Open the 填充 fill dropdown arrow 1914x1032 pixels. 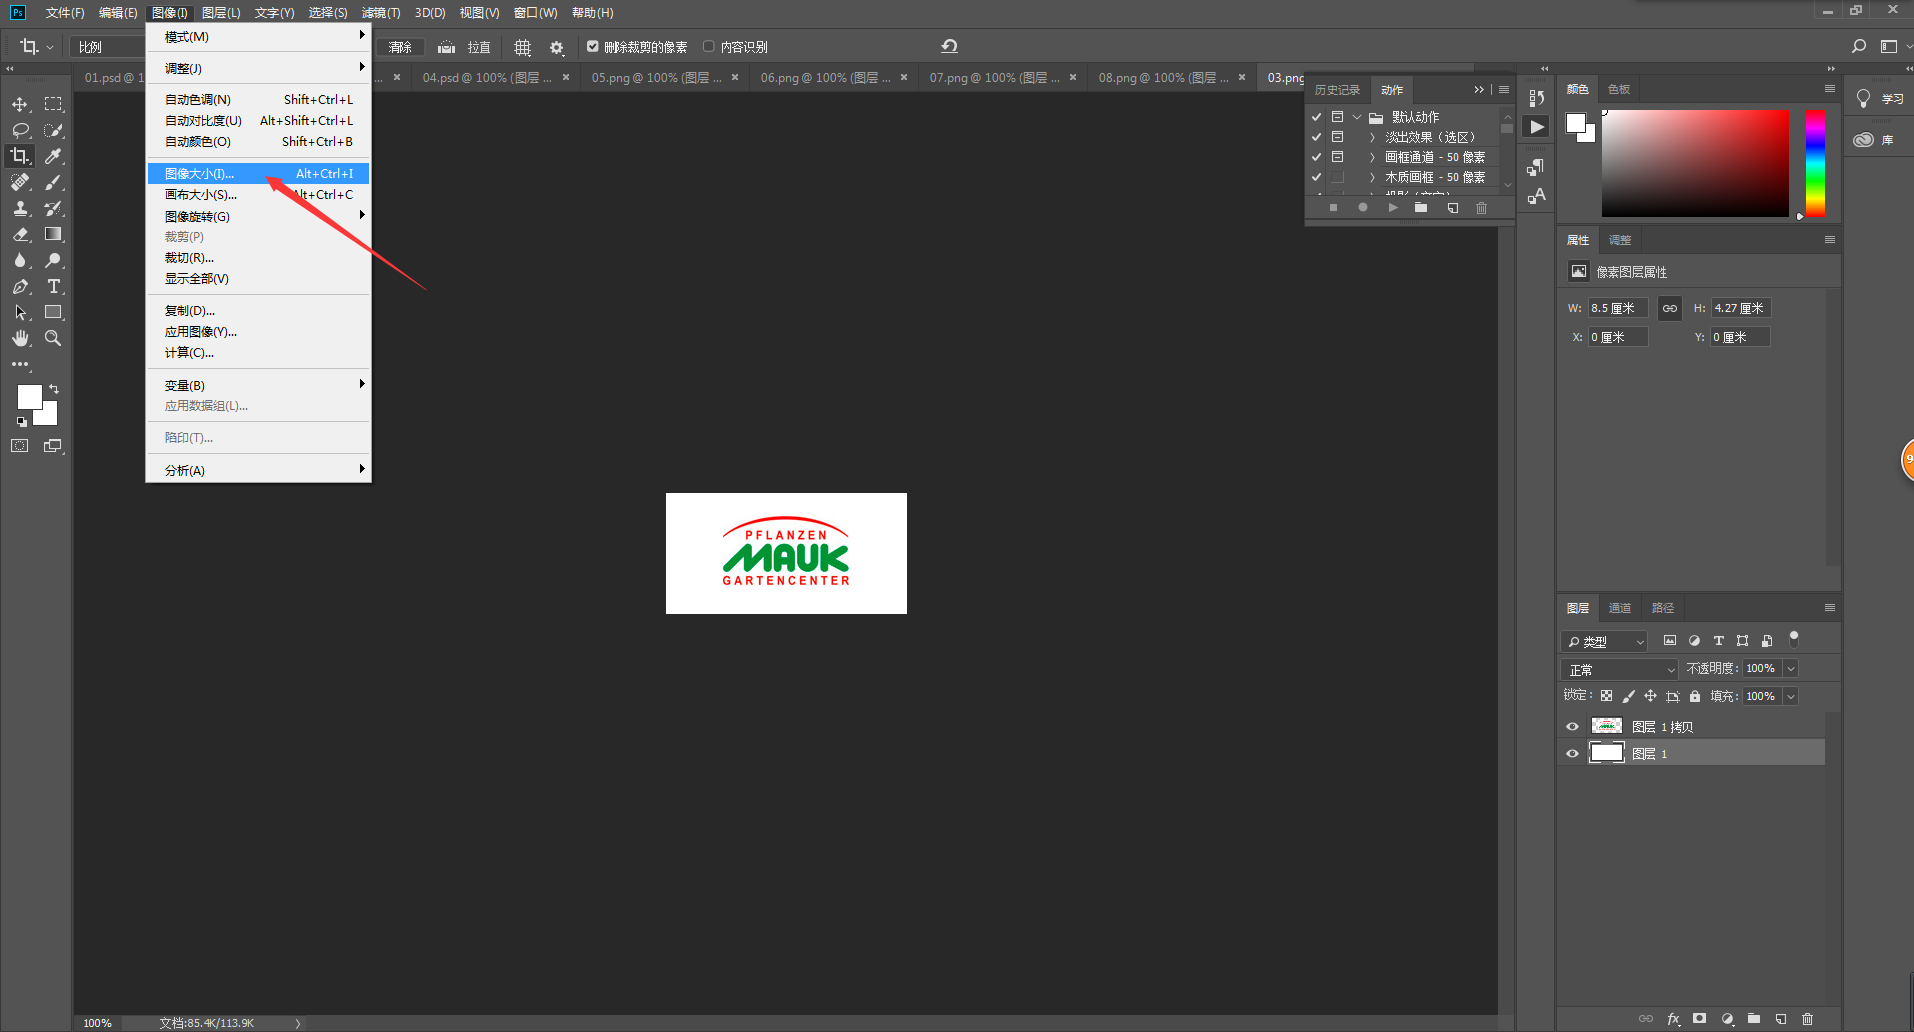[x=1791, y=697]
